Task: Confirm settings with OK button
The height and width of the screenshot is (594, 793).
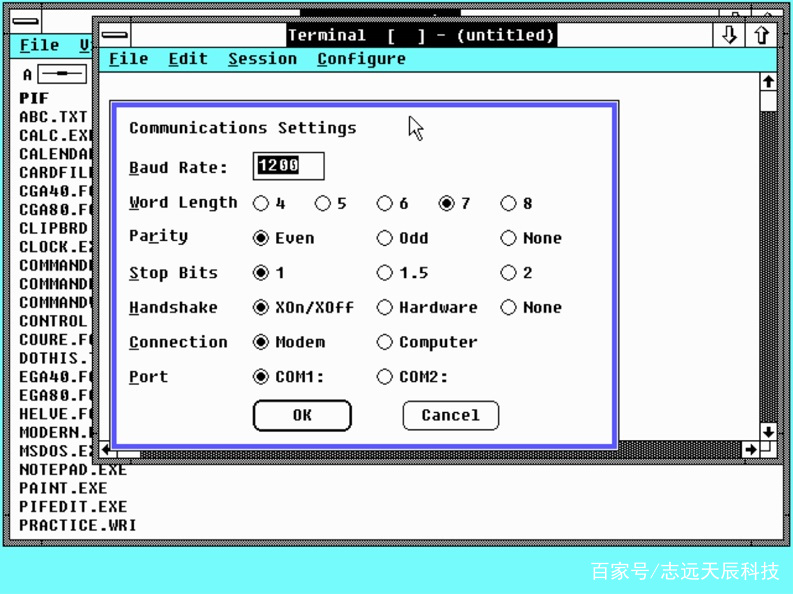Action: [302, 416]
